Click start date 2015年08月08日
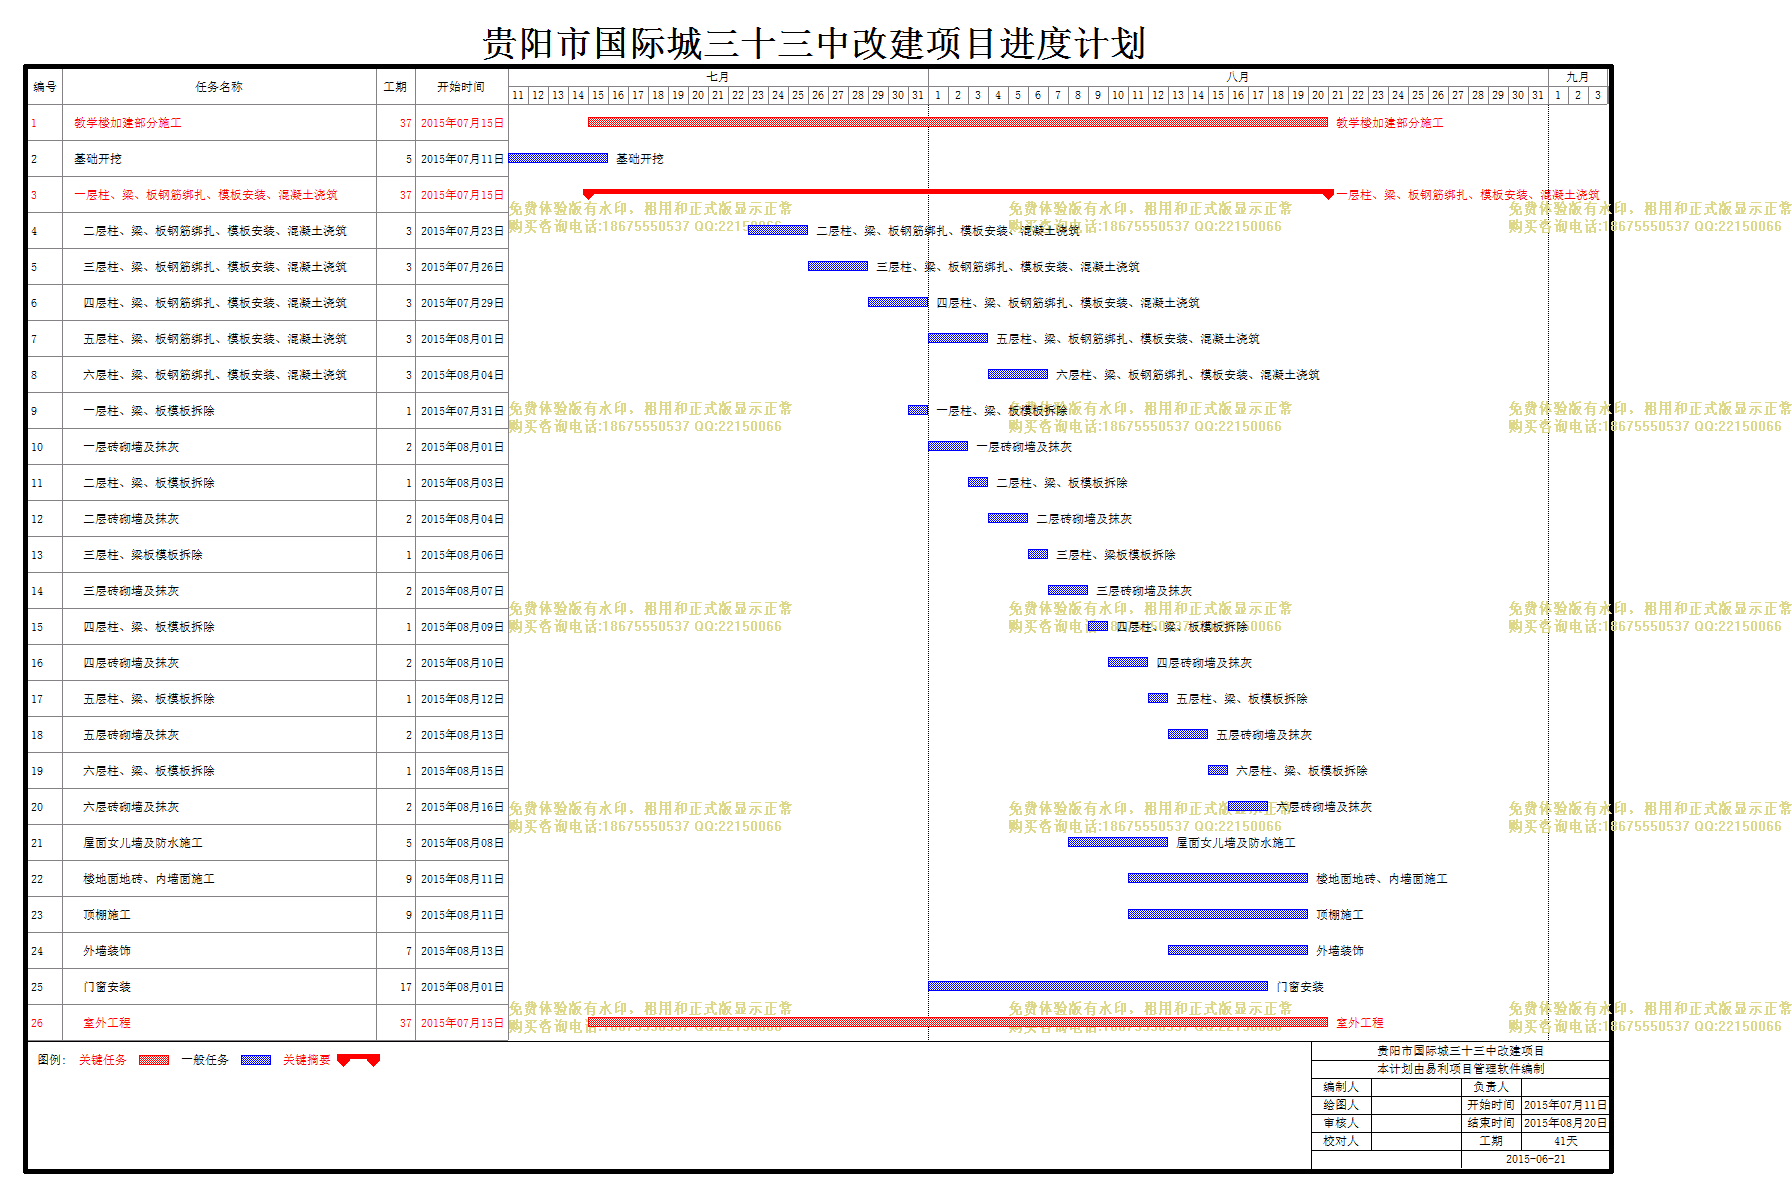The height and width of the screenshot is (1195, 1792). pos(462,843)
